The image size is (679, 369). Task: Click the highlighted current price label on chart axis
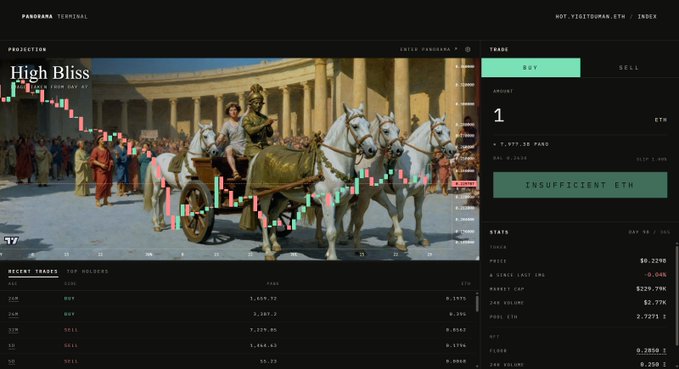[x=464, y=184]
